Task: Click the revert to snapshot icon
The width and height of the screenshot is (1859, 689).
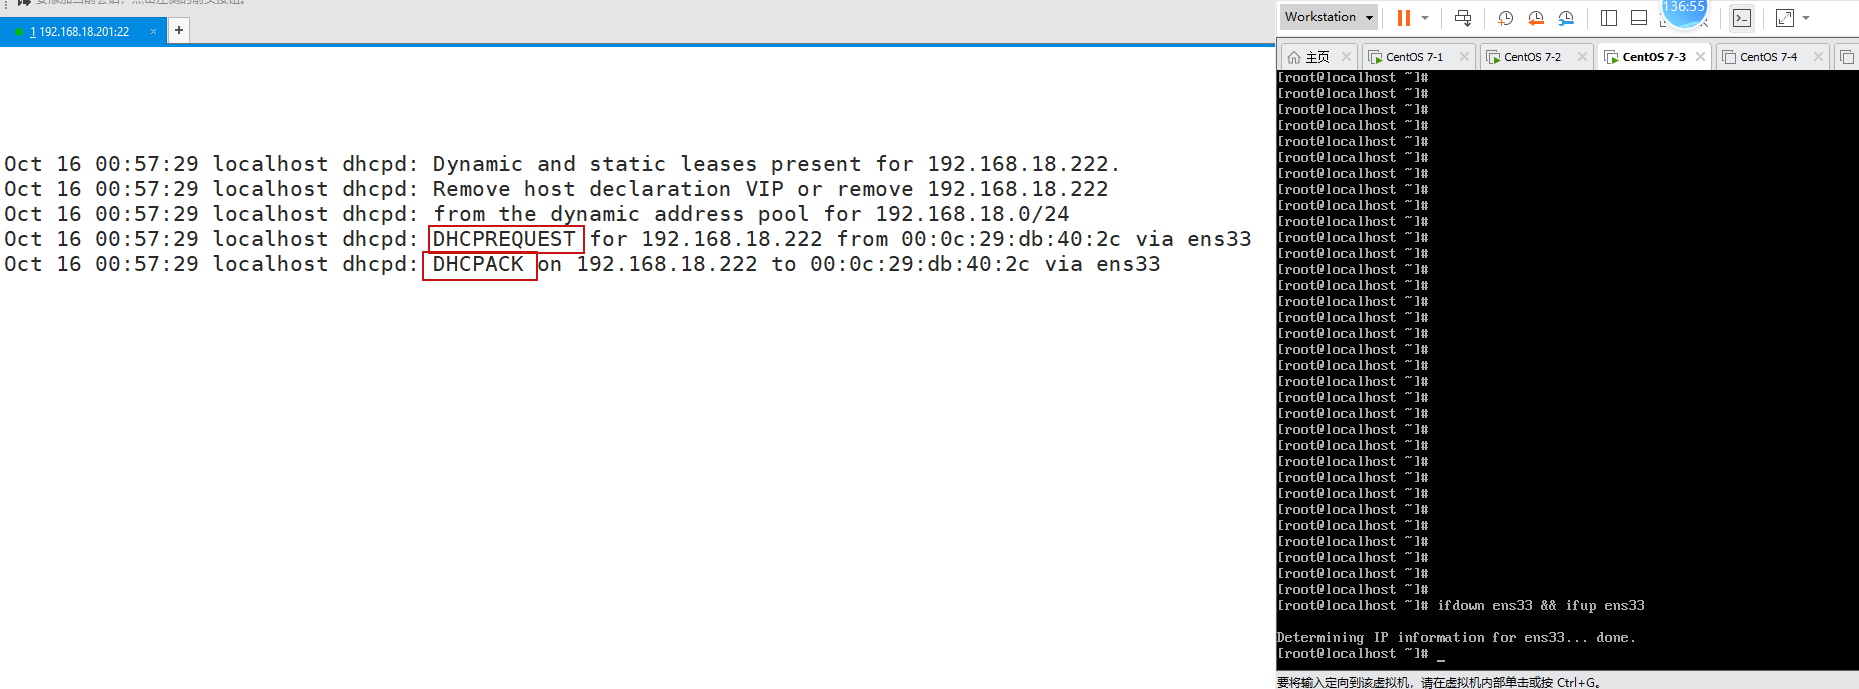Action: point(1536,17)
